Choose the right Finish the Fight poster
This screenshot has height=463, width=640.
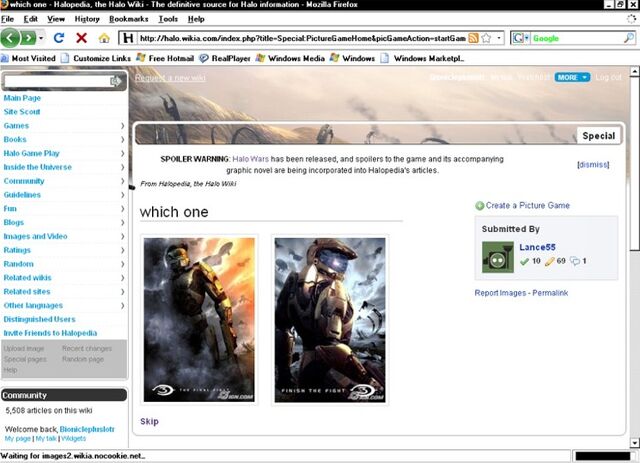click(x=330, y=320)
